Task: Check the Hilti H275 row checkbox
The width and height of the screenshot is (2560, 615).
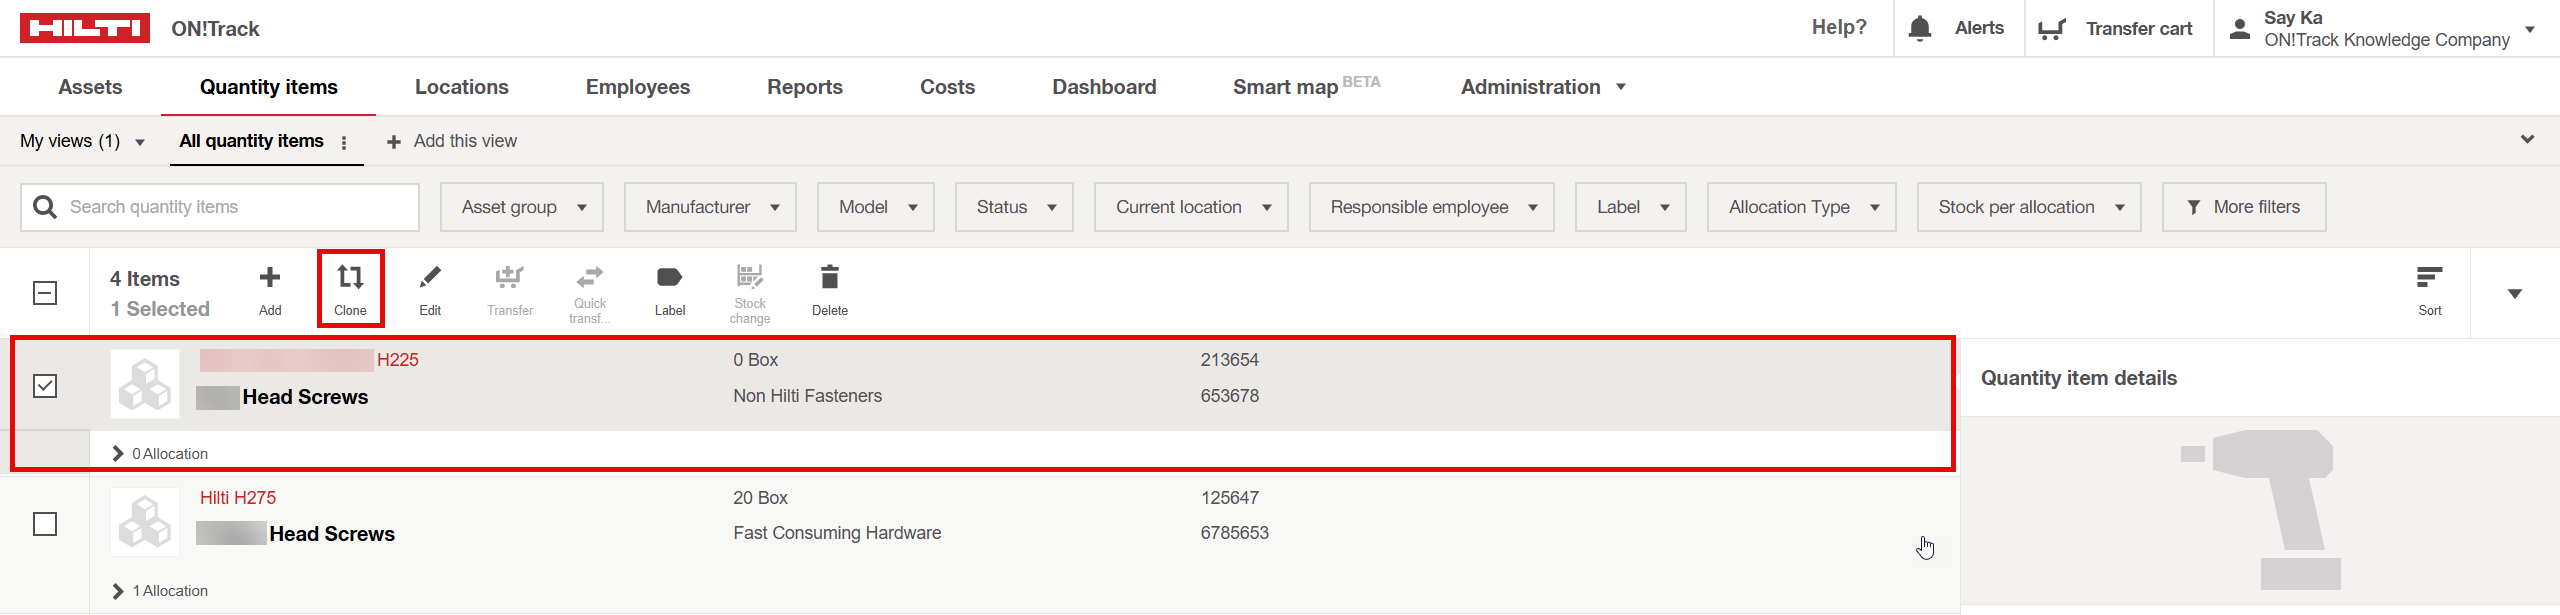Action: [x=45, y=524]
